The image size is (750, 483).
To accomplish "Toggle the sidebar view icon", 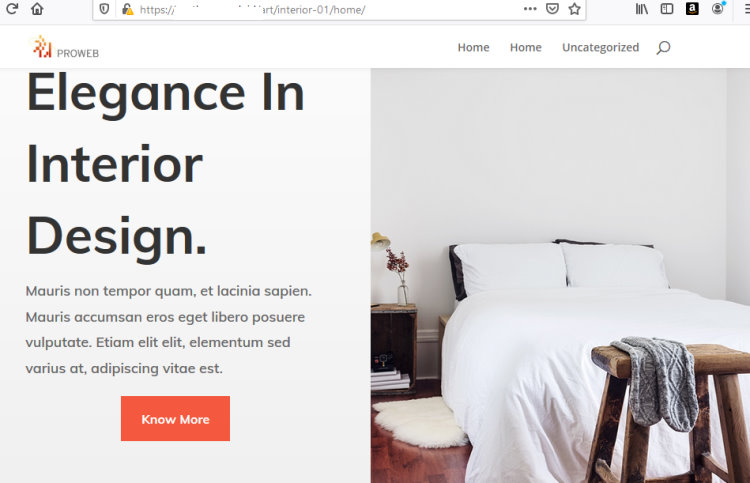I will [667, 9].
